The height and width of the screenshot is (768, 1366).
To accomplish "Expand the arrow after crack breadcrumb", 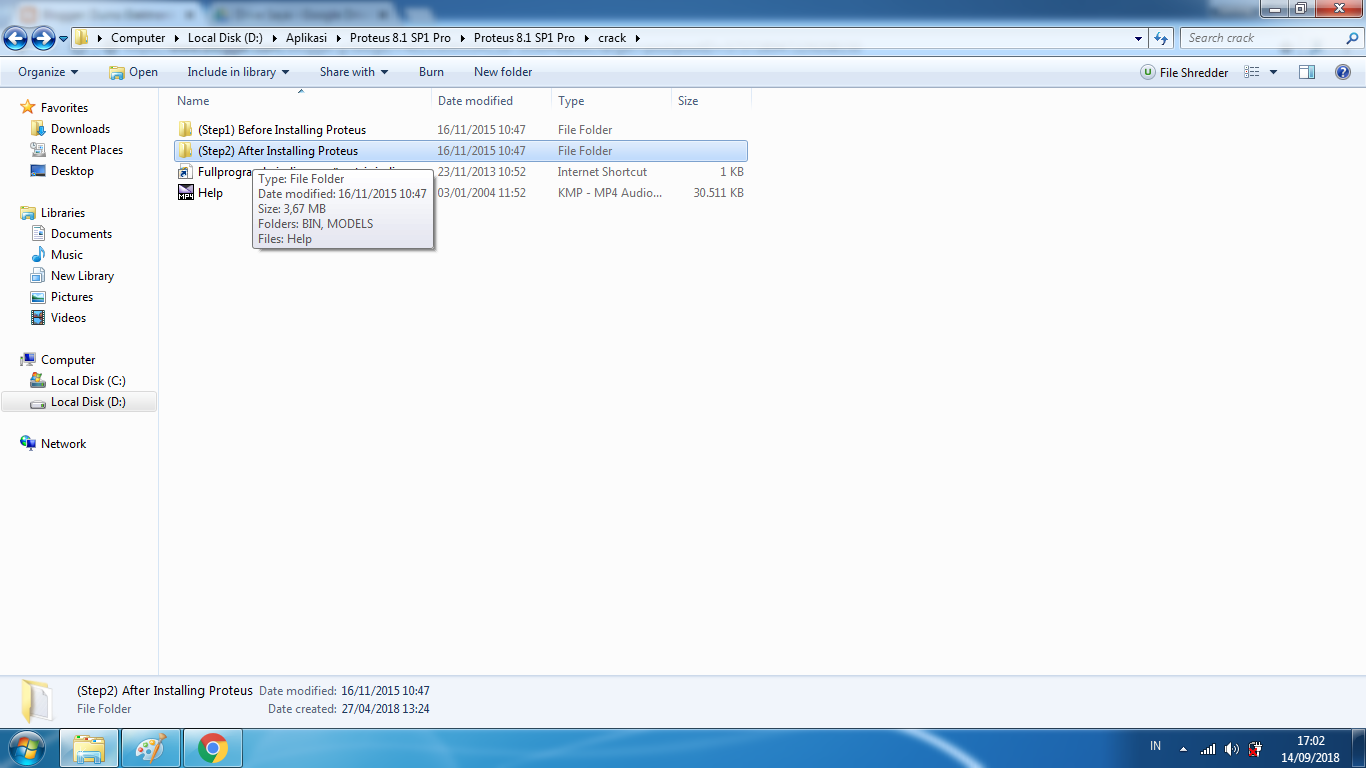I will pos(636,38).
